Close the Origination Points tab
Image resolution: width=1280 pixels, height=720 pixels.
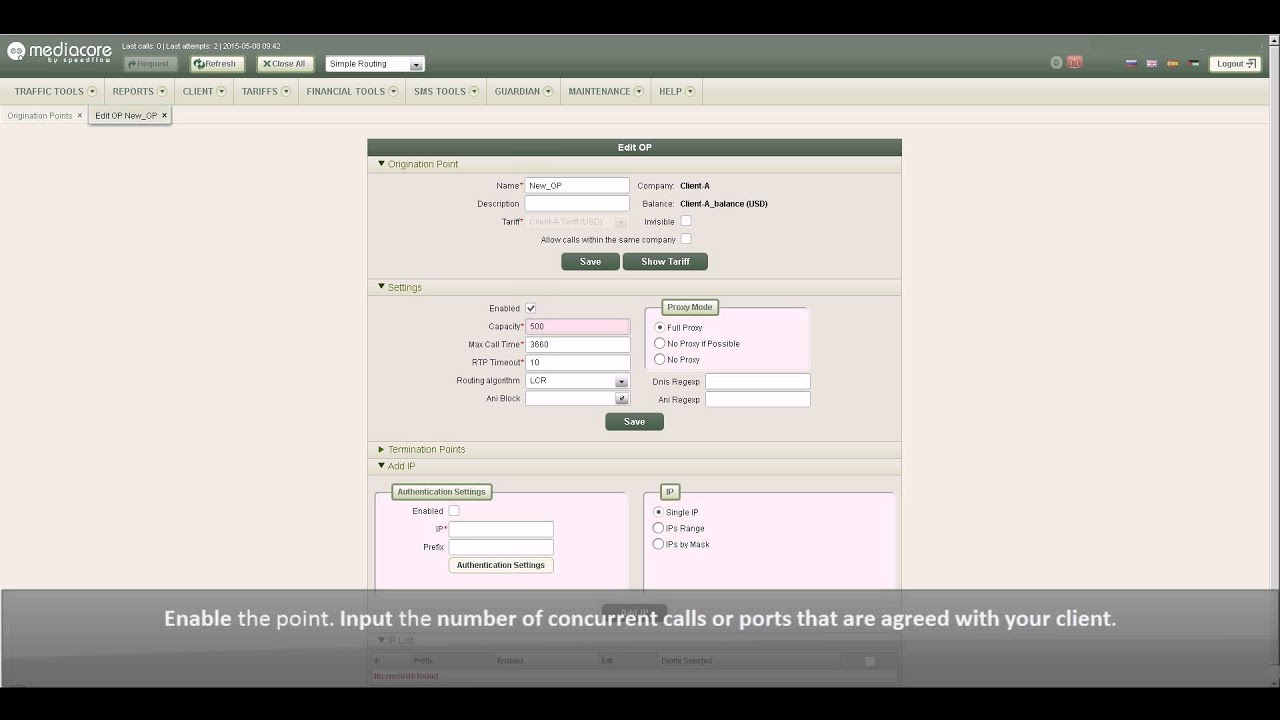point(80,116)
